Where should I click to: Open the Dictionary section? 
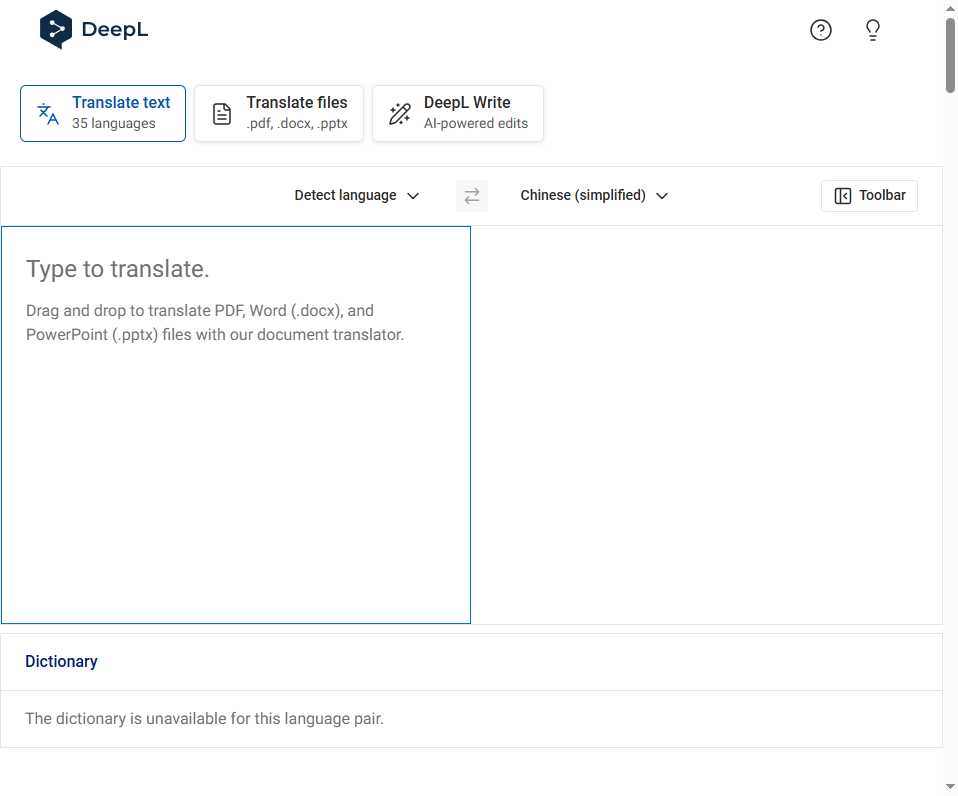61,661
